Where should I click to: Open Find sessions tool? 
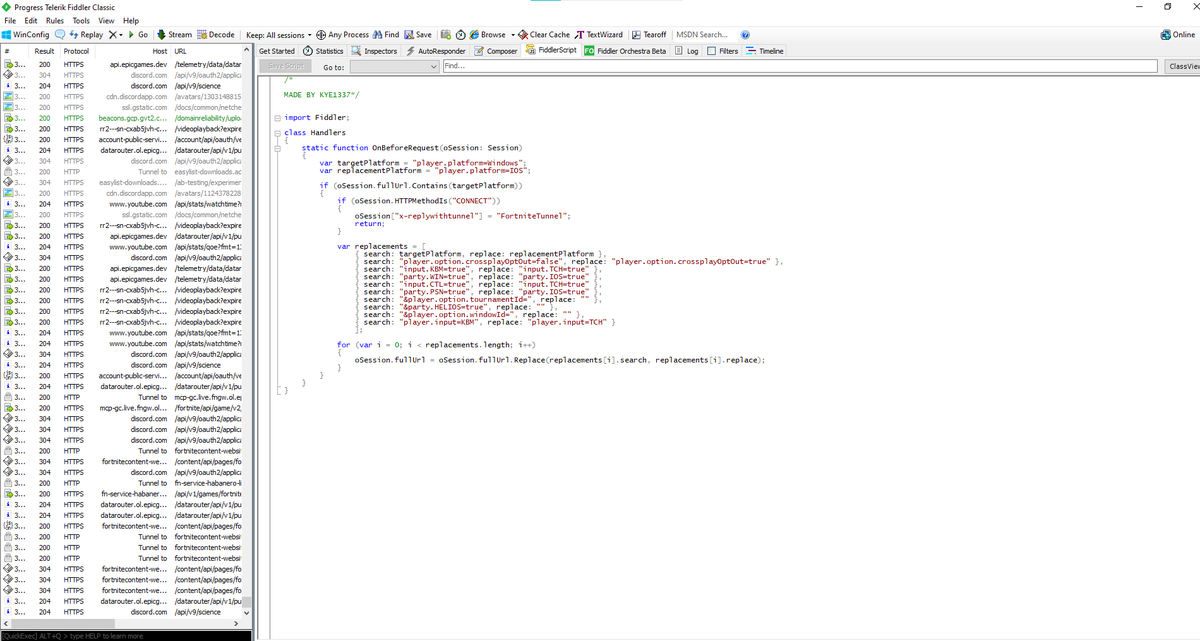pyautogui.click(x=386, y=35)
